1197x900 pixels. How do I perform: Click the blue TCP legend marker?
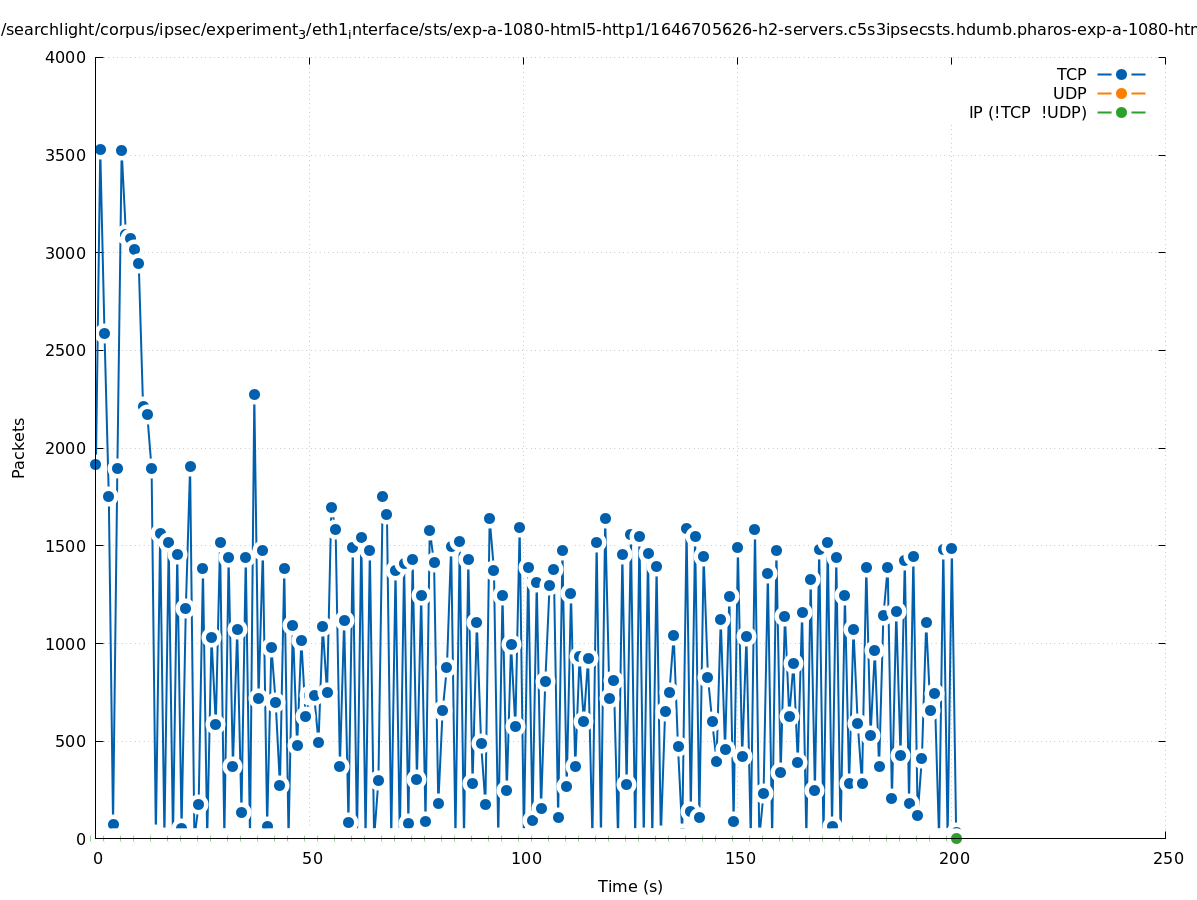pyautogui.click(x=1121, y=74)
